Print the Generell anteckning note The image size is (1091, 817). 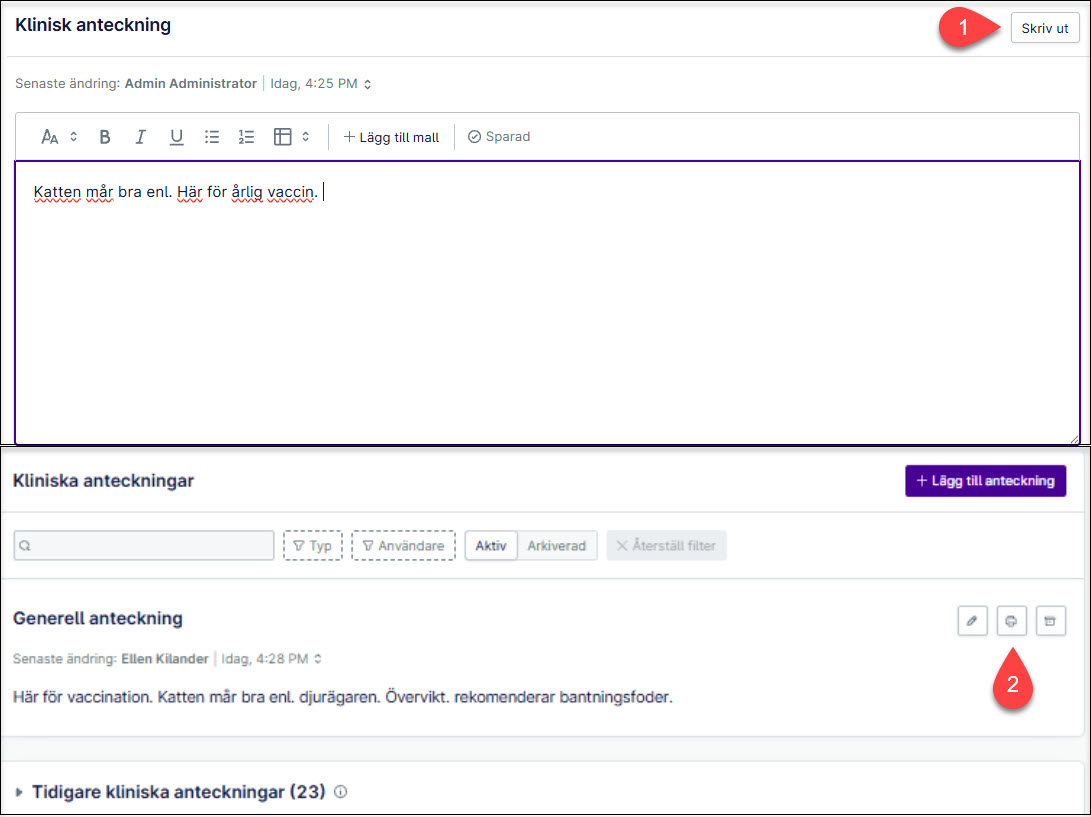1011,621
